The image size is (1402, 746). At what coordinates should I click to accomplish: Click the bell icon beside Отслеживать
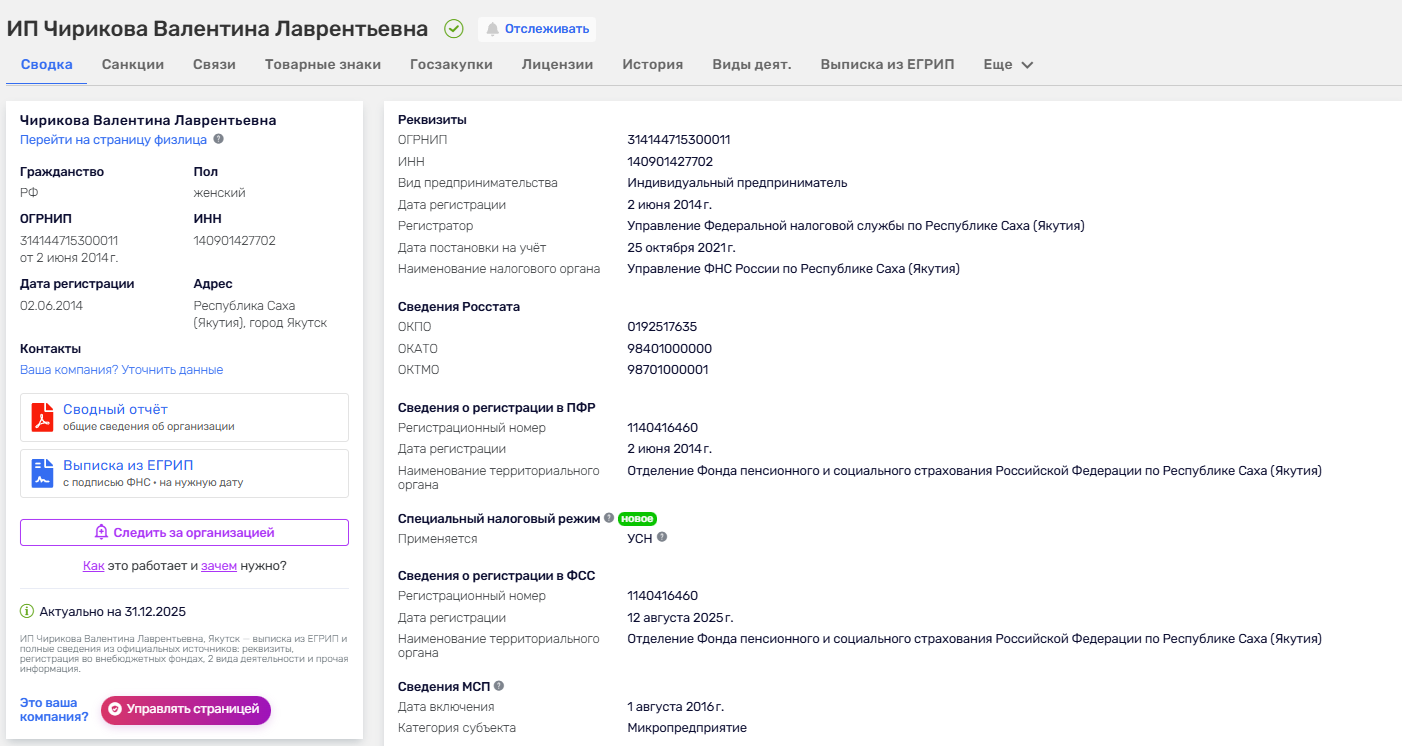492,29
